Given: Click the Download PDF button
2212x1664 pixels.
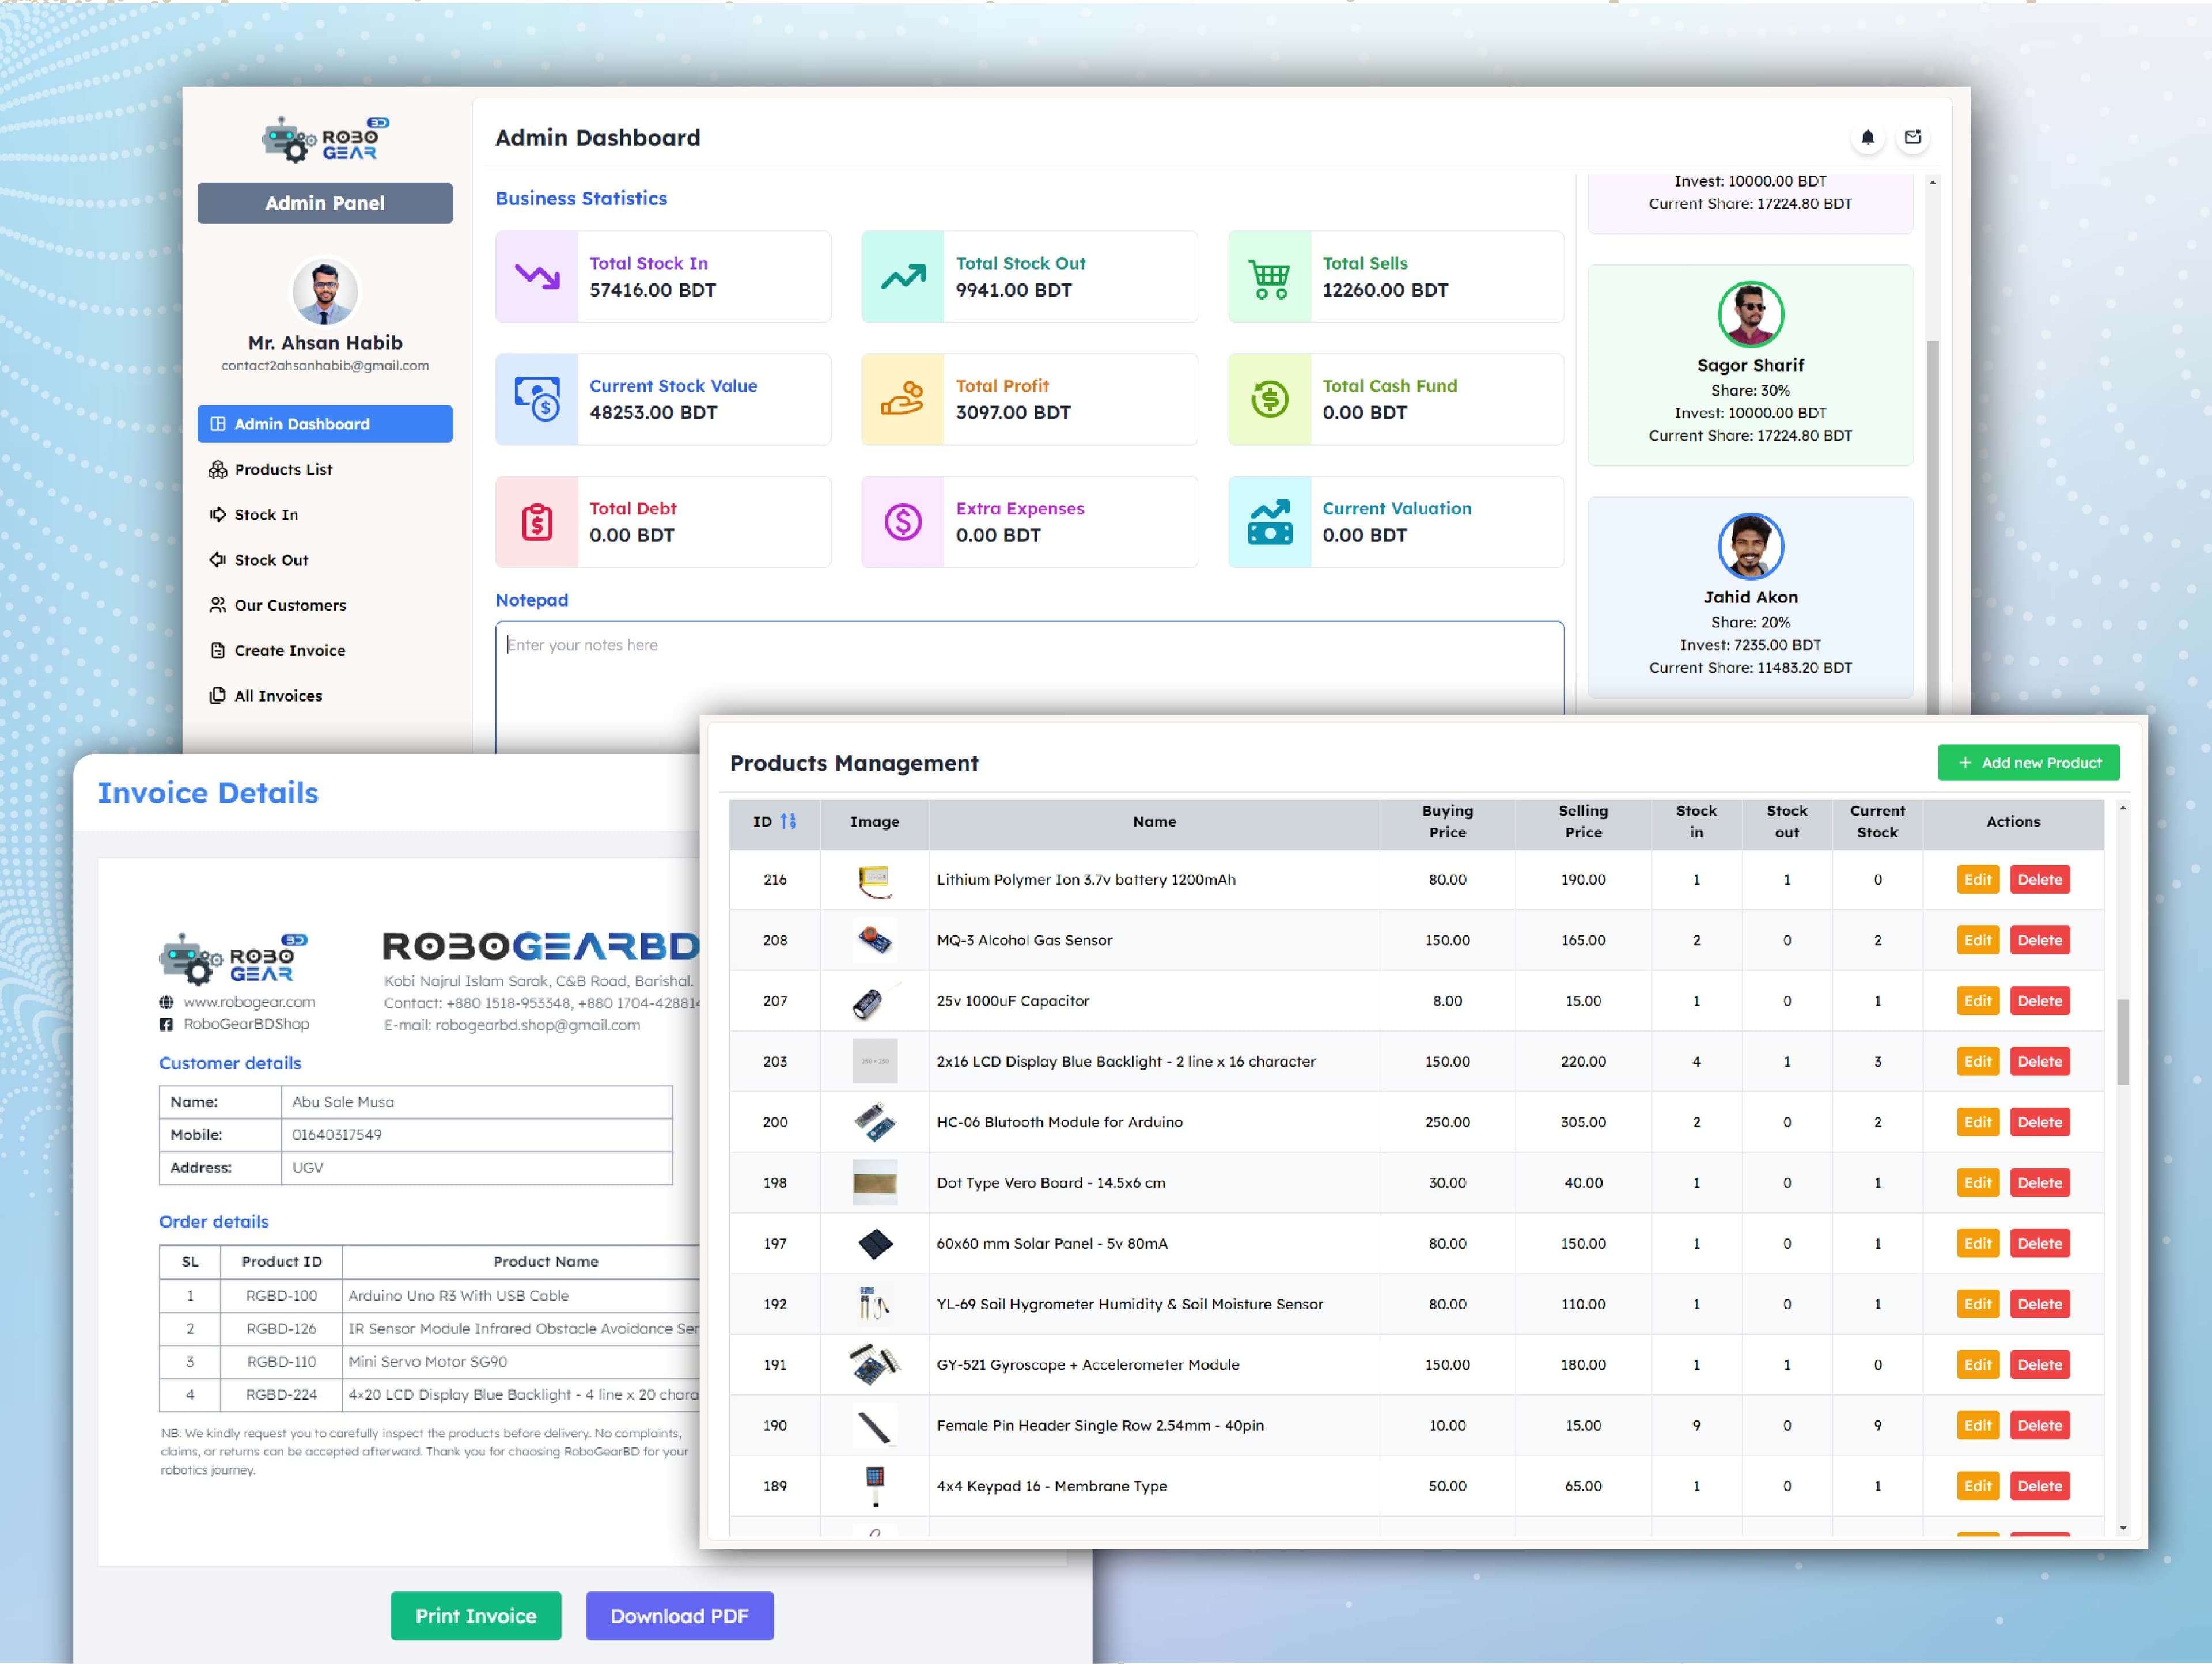Looking at the screenshot, I should click(680, 1616).
